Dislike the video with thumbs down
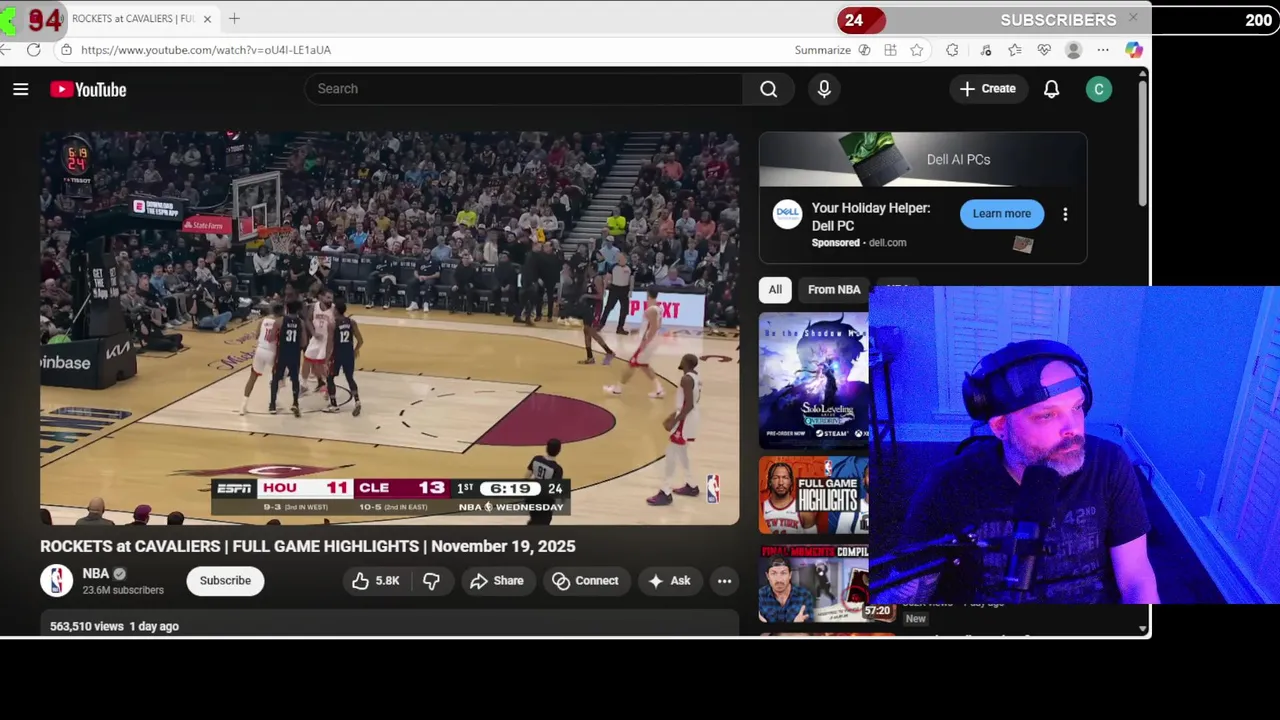 pos(431,581)
